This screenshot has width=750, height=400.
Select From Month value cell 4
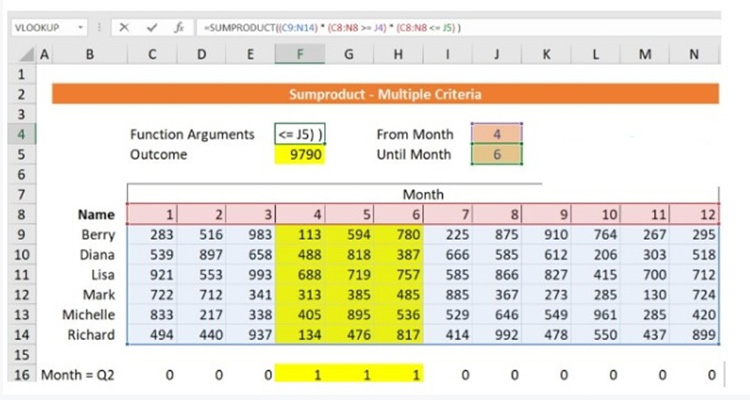(497, 134)
